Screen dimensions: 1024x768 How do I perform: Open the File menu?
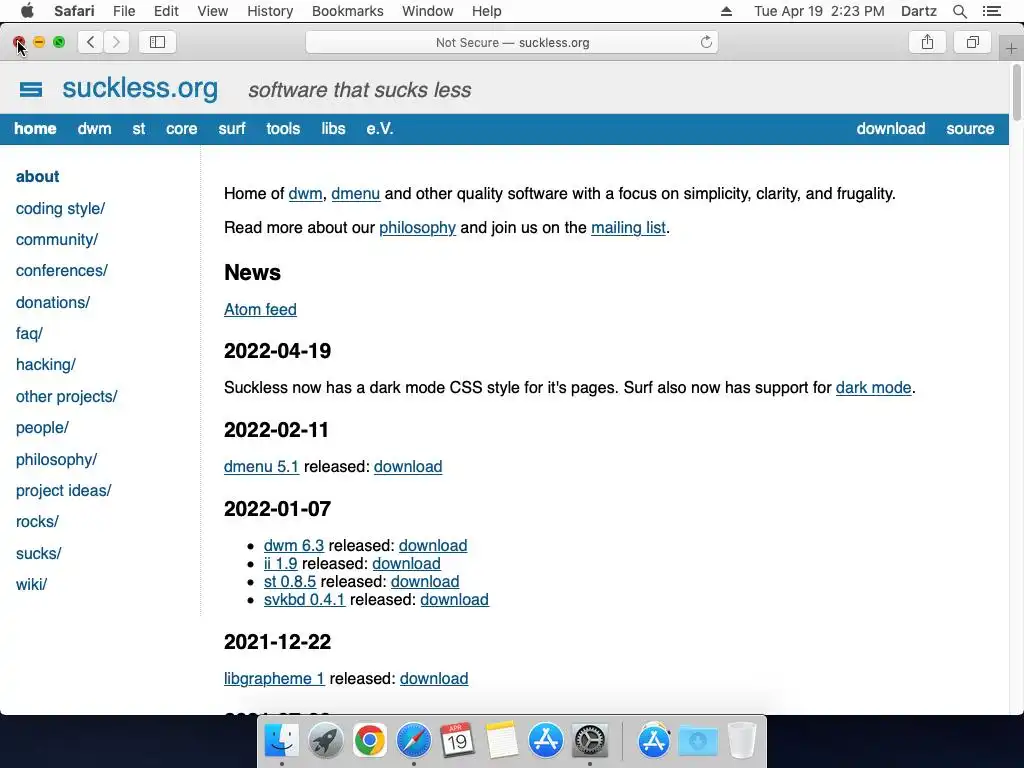pyautogui.click(x=123, y=11)
